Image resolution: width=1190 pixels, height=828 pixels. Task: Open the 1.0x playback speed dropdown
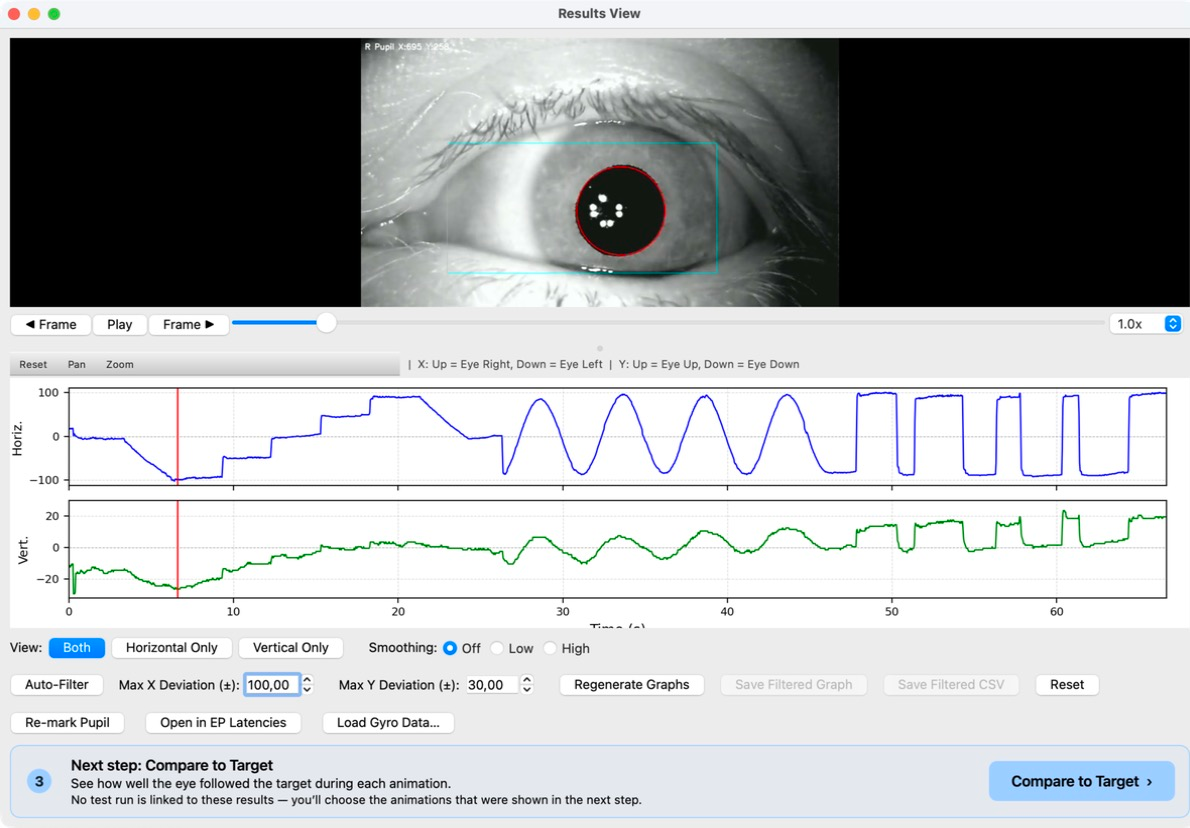tap(1145, 324)
